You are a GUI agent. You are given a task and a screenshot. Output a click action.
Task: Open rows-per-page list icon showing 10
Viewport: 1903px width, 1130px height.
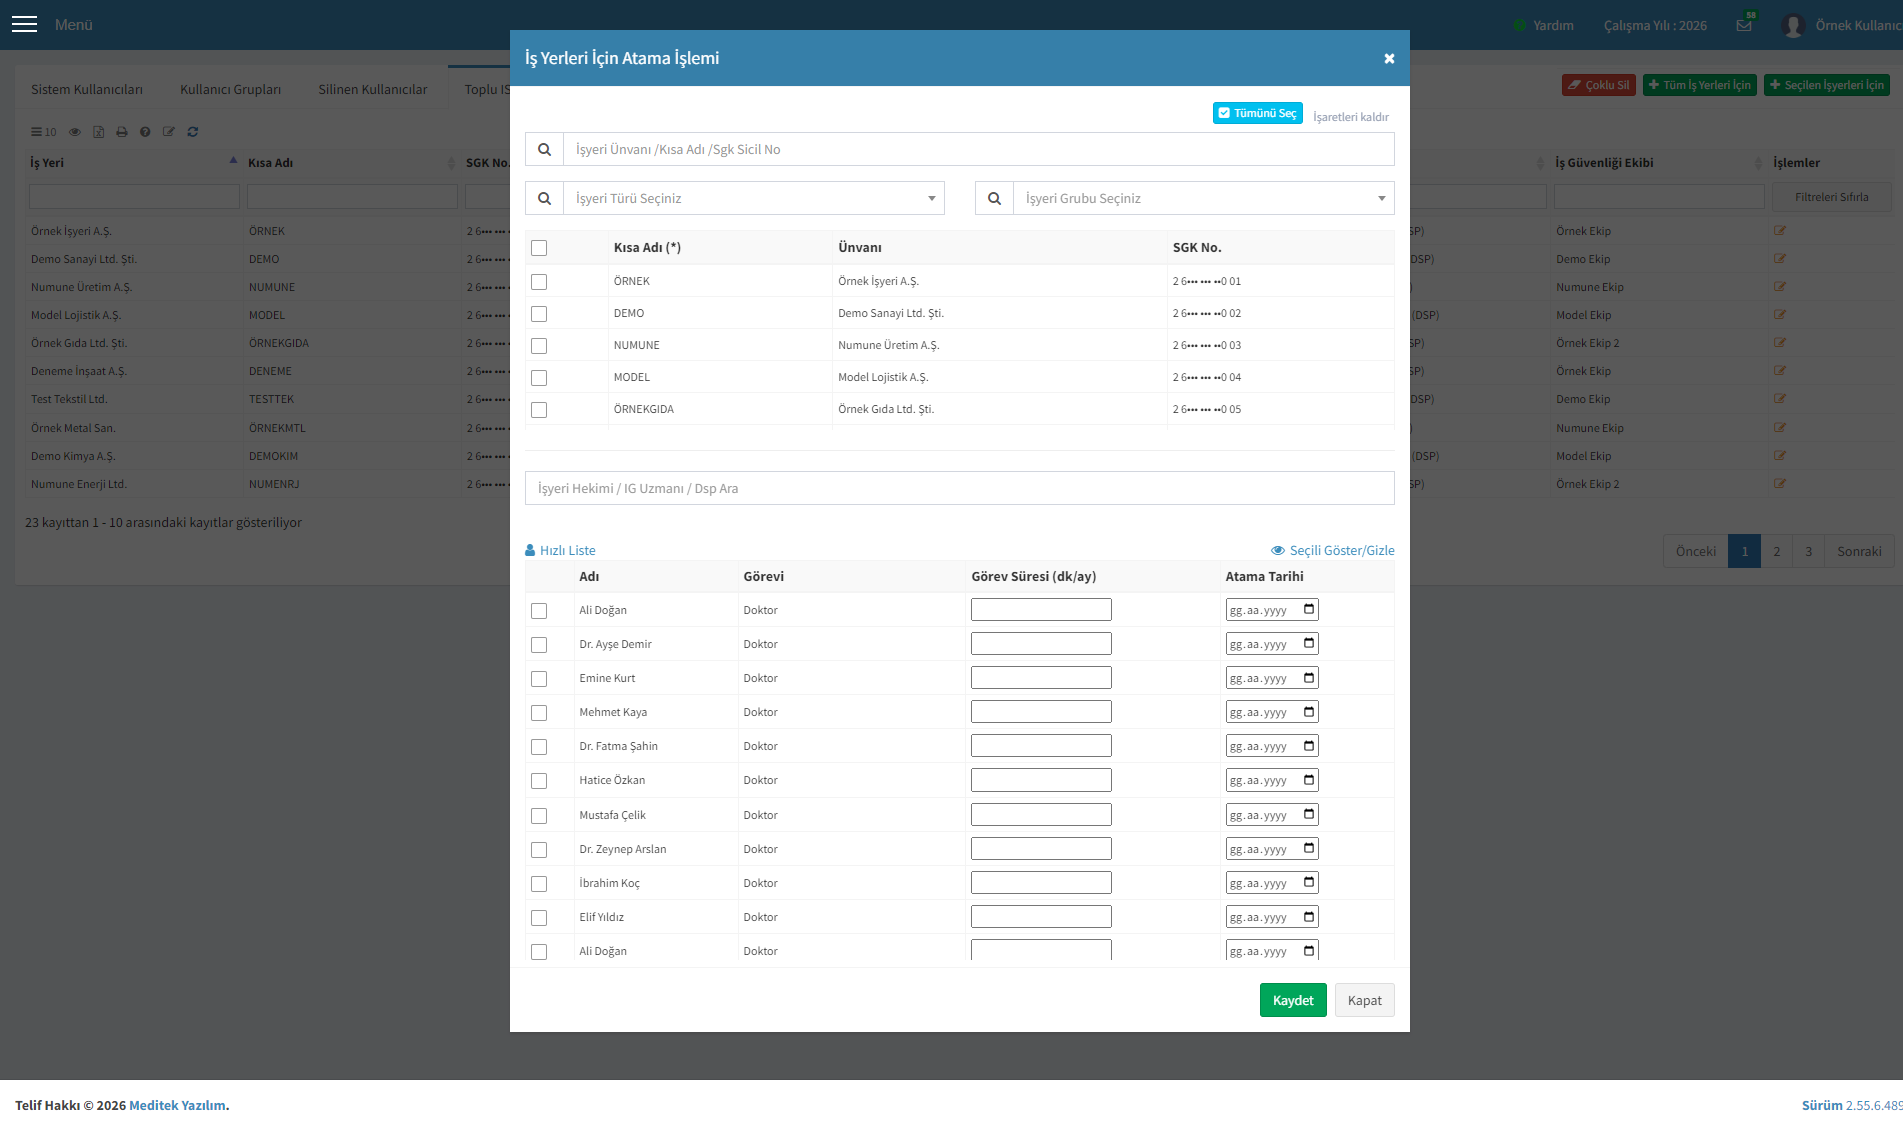coord(43,132)
